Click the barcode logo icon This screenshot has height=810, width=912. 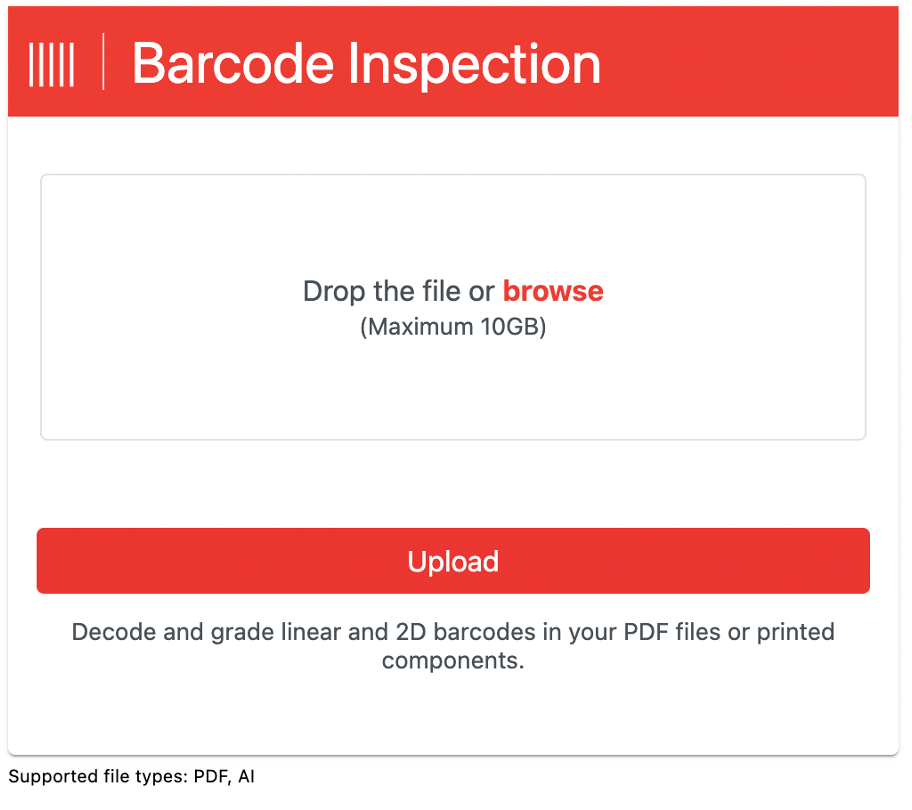(52, 63)
